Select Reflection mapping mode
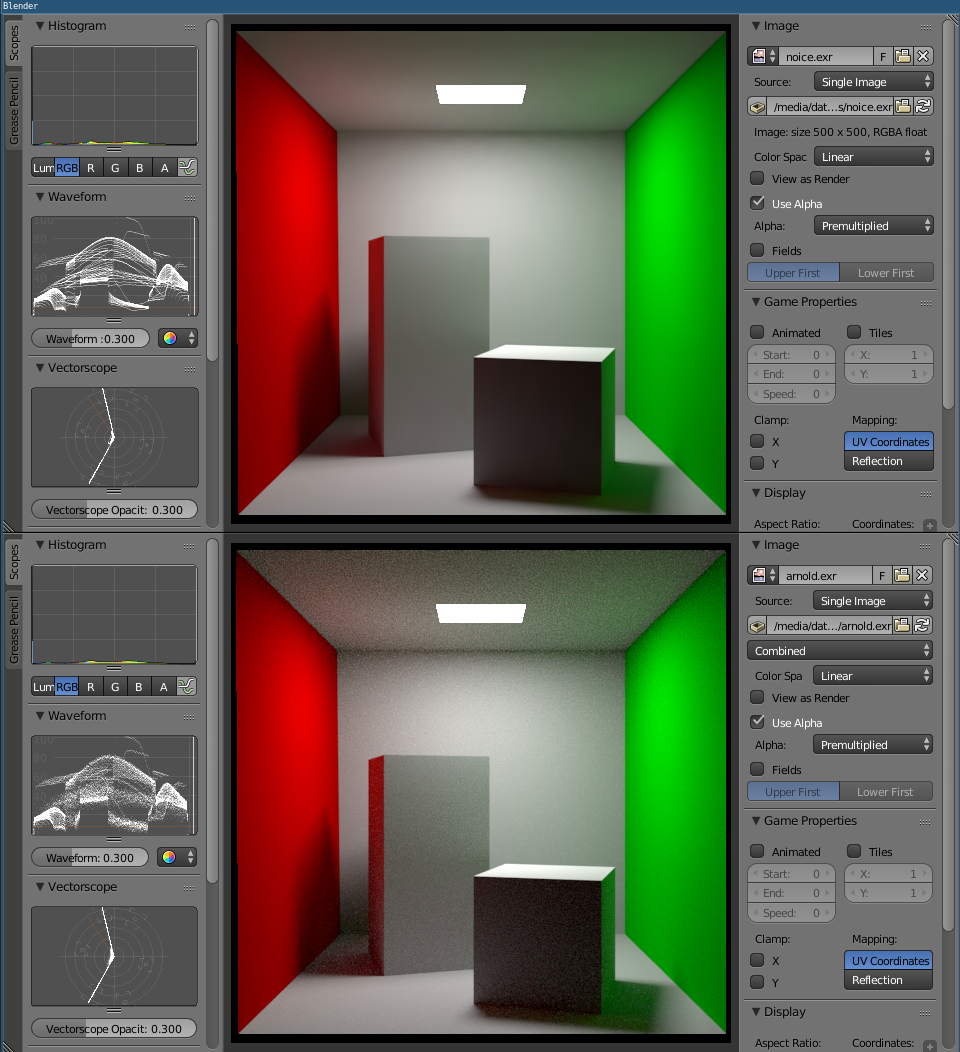Image resolution: width=960 pixels, height=1052 pixels. point(888,461)
